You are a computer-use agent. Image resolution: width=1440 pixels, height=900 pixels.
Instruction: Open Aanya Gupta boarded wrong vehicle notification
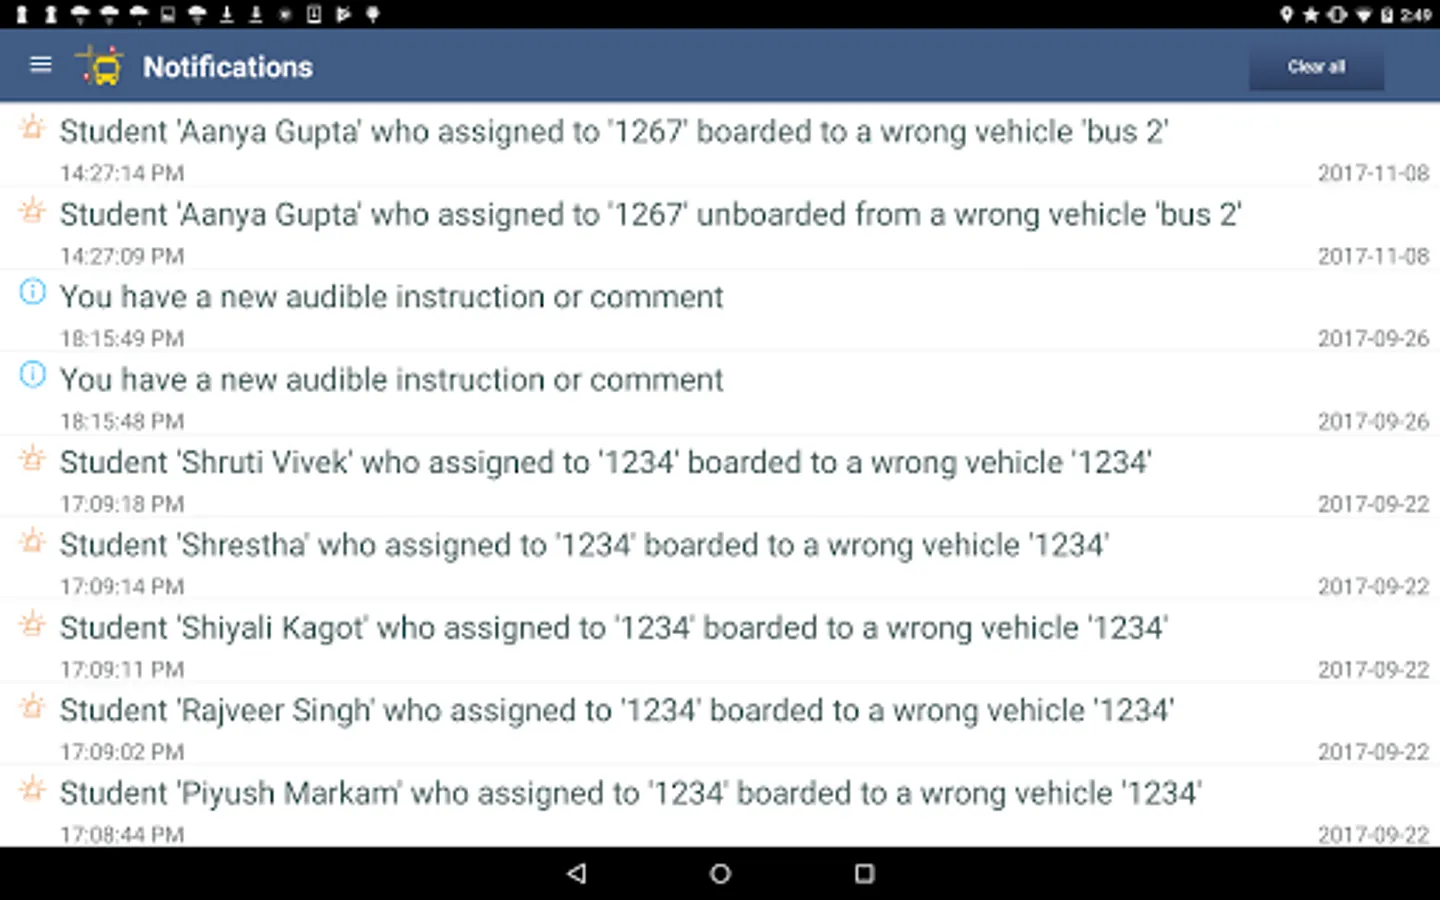pos(720,145)
